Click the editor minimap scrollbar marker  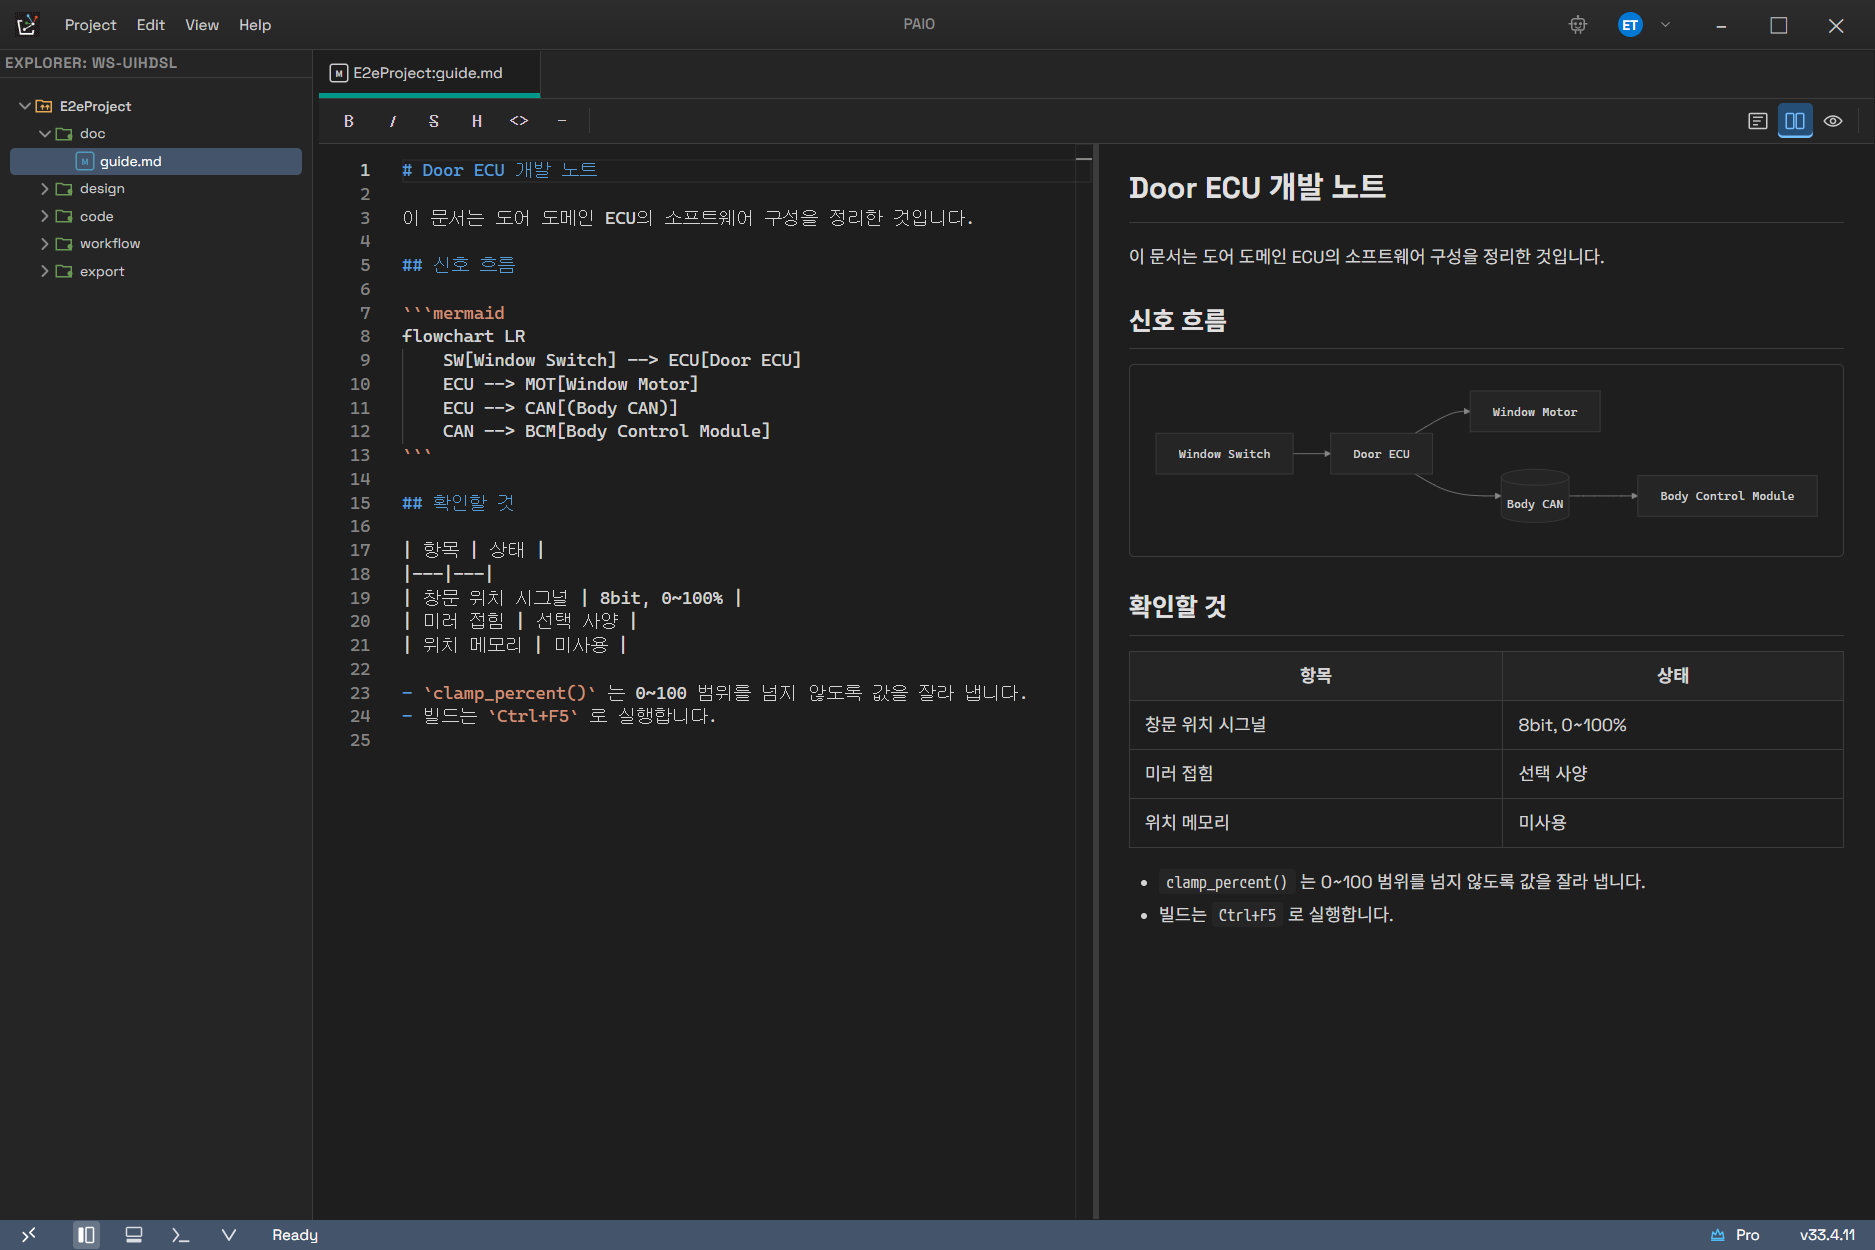click(1084, 158)
